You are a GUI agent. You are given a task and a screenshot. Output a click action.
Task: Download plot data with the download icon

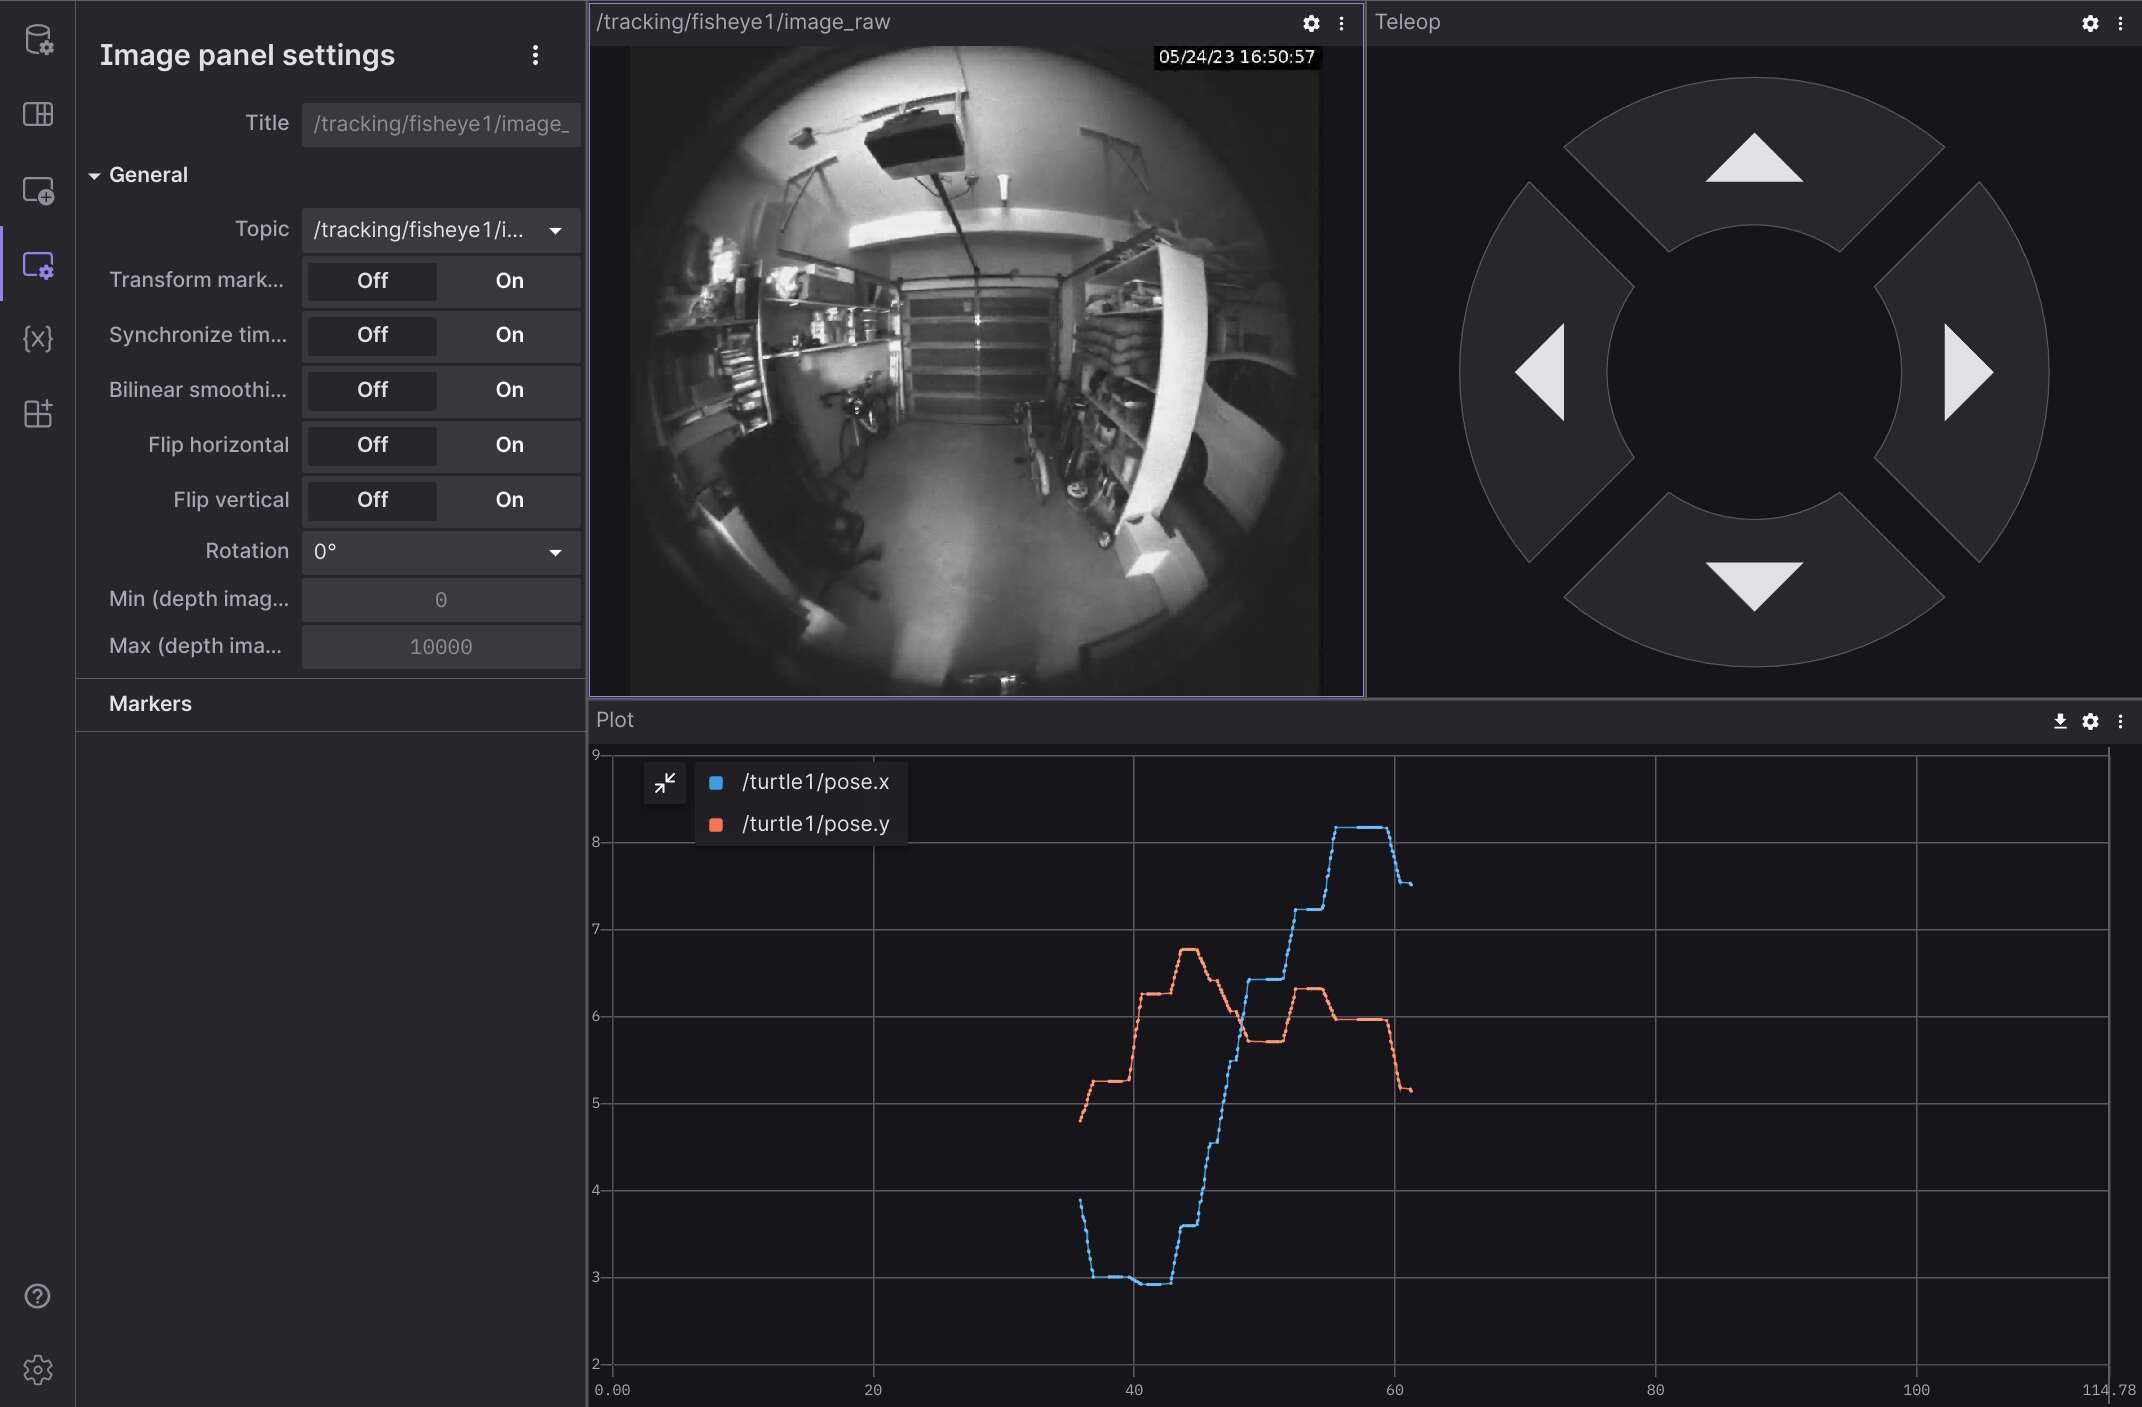[x=2060, y=721]
